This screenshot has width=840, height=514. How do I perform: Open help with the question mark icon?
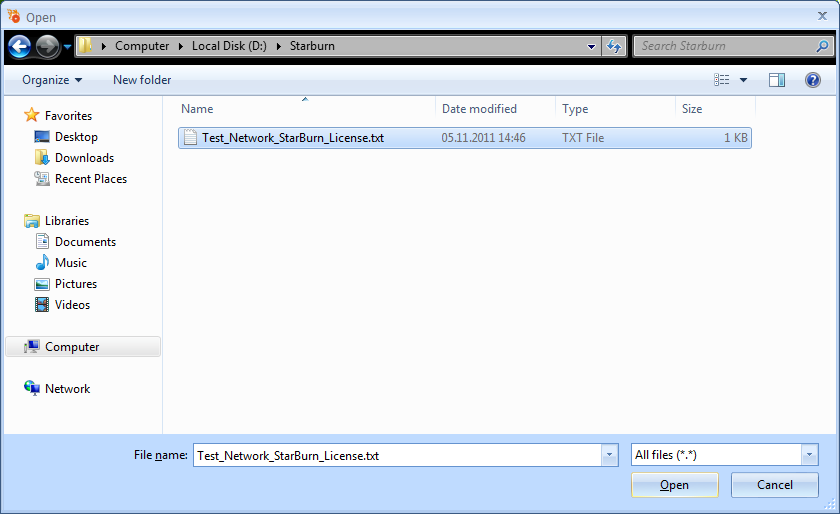click(813, 80)
